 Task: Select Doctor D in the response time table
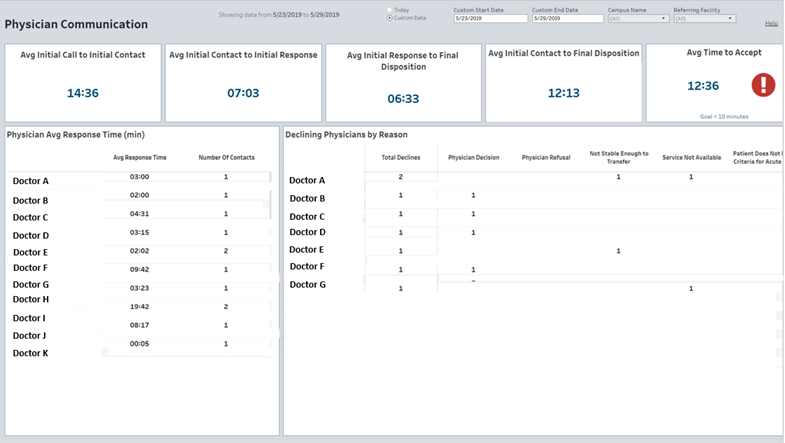pos(31,235)
